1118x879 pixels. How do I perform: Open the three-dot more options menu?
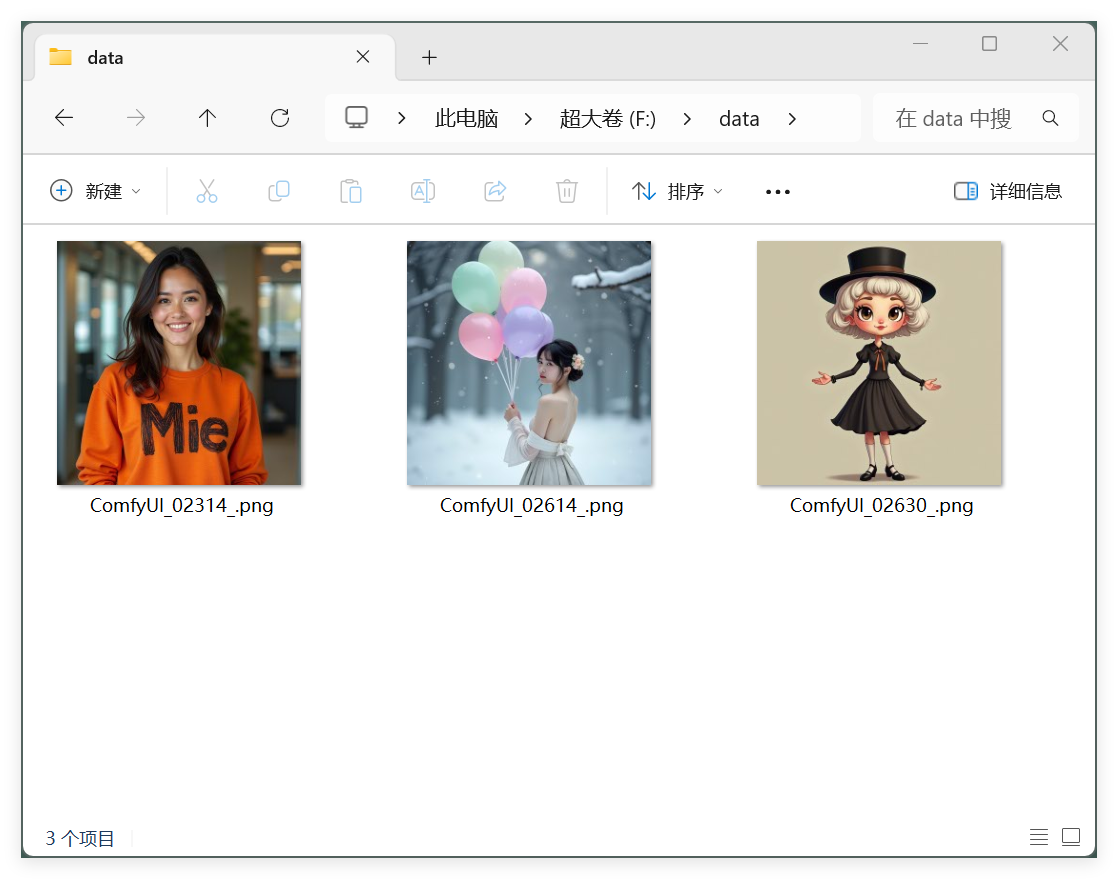[777, 192]
